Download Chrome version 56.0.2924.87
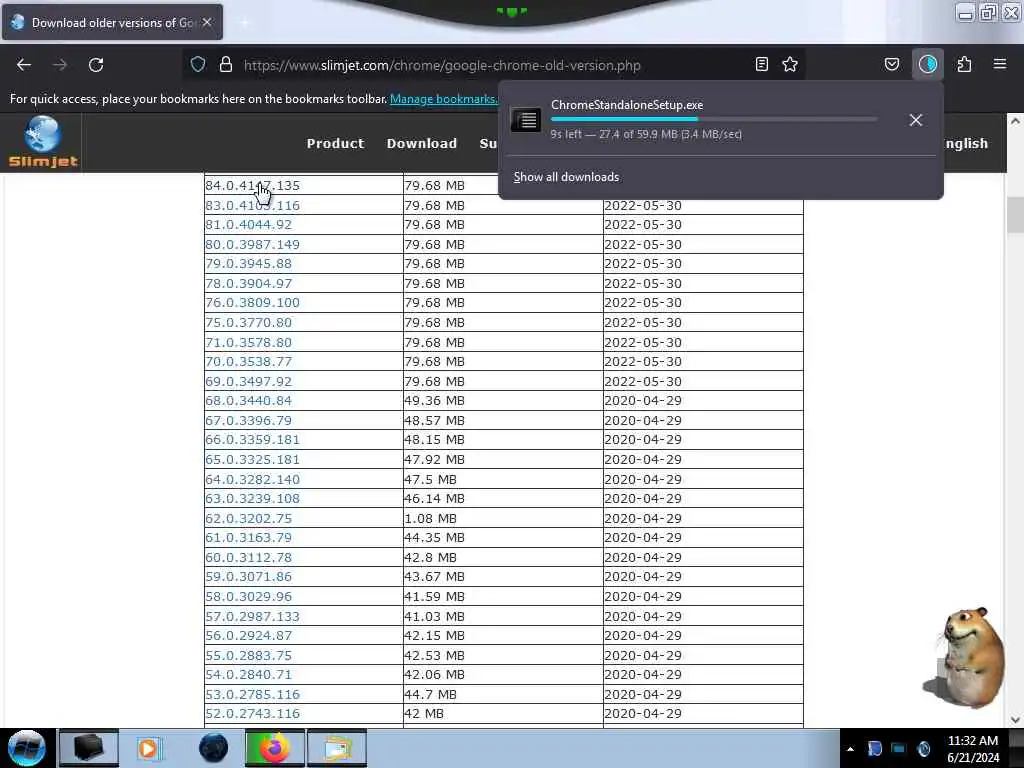 (x=248, y=635)
